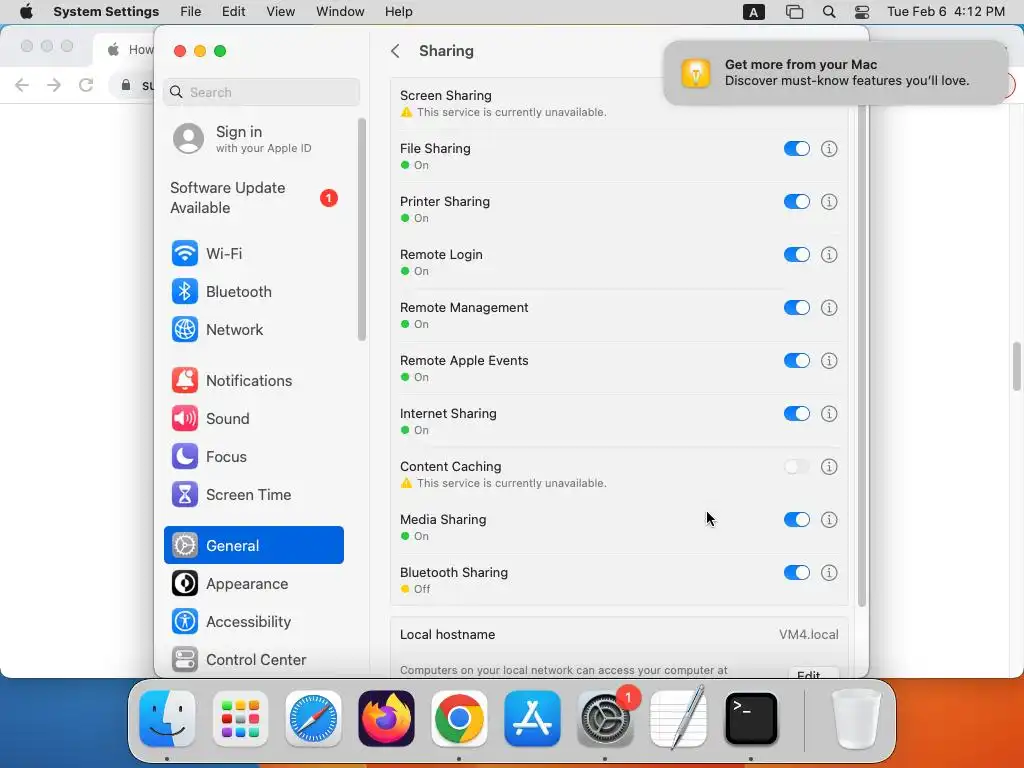Show info for Printer Sharing
The width and height of the screenshot is (1024, 768).
[x=829, y=202]
